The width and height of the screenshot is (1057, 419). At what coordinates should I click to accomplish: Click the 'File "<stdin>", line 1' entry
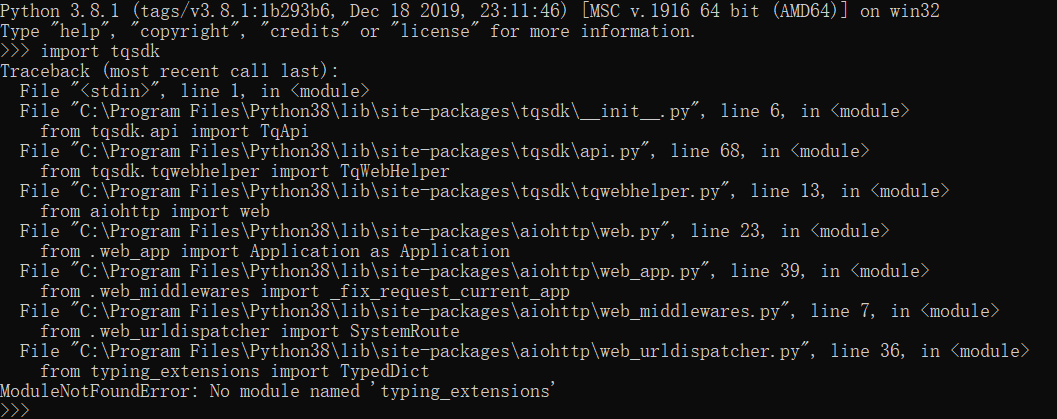click(195, 91)
